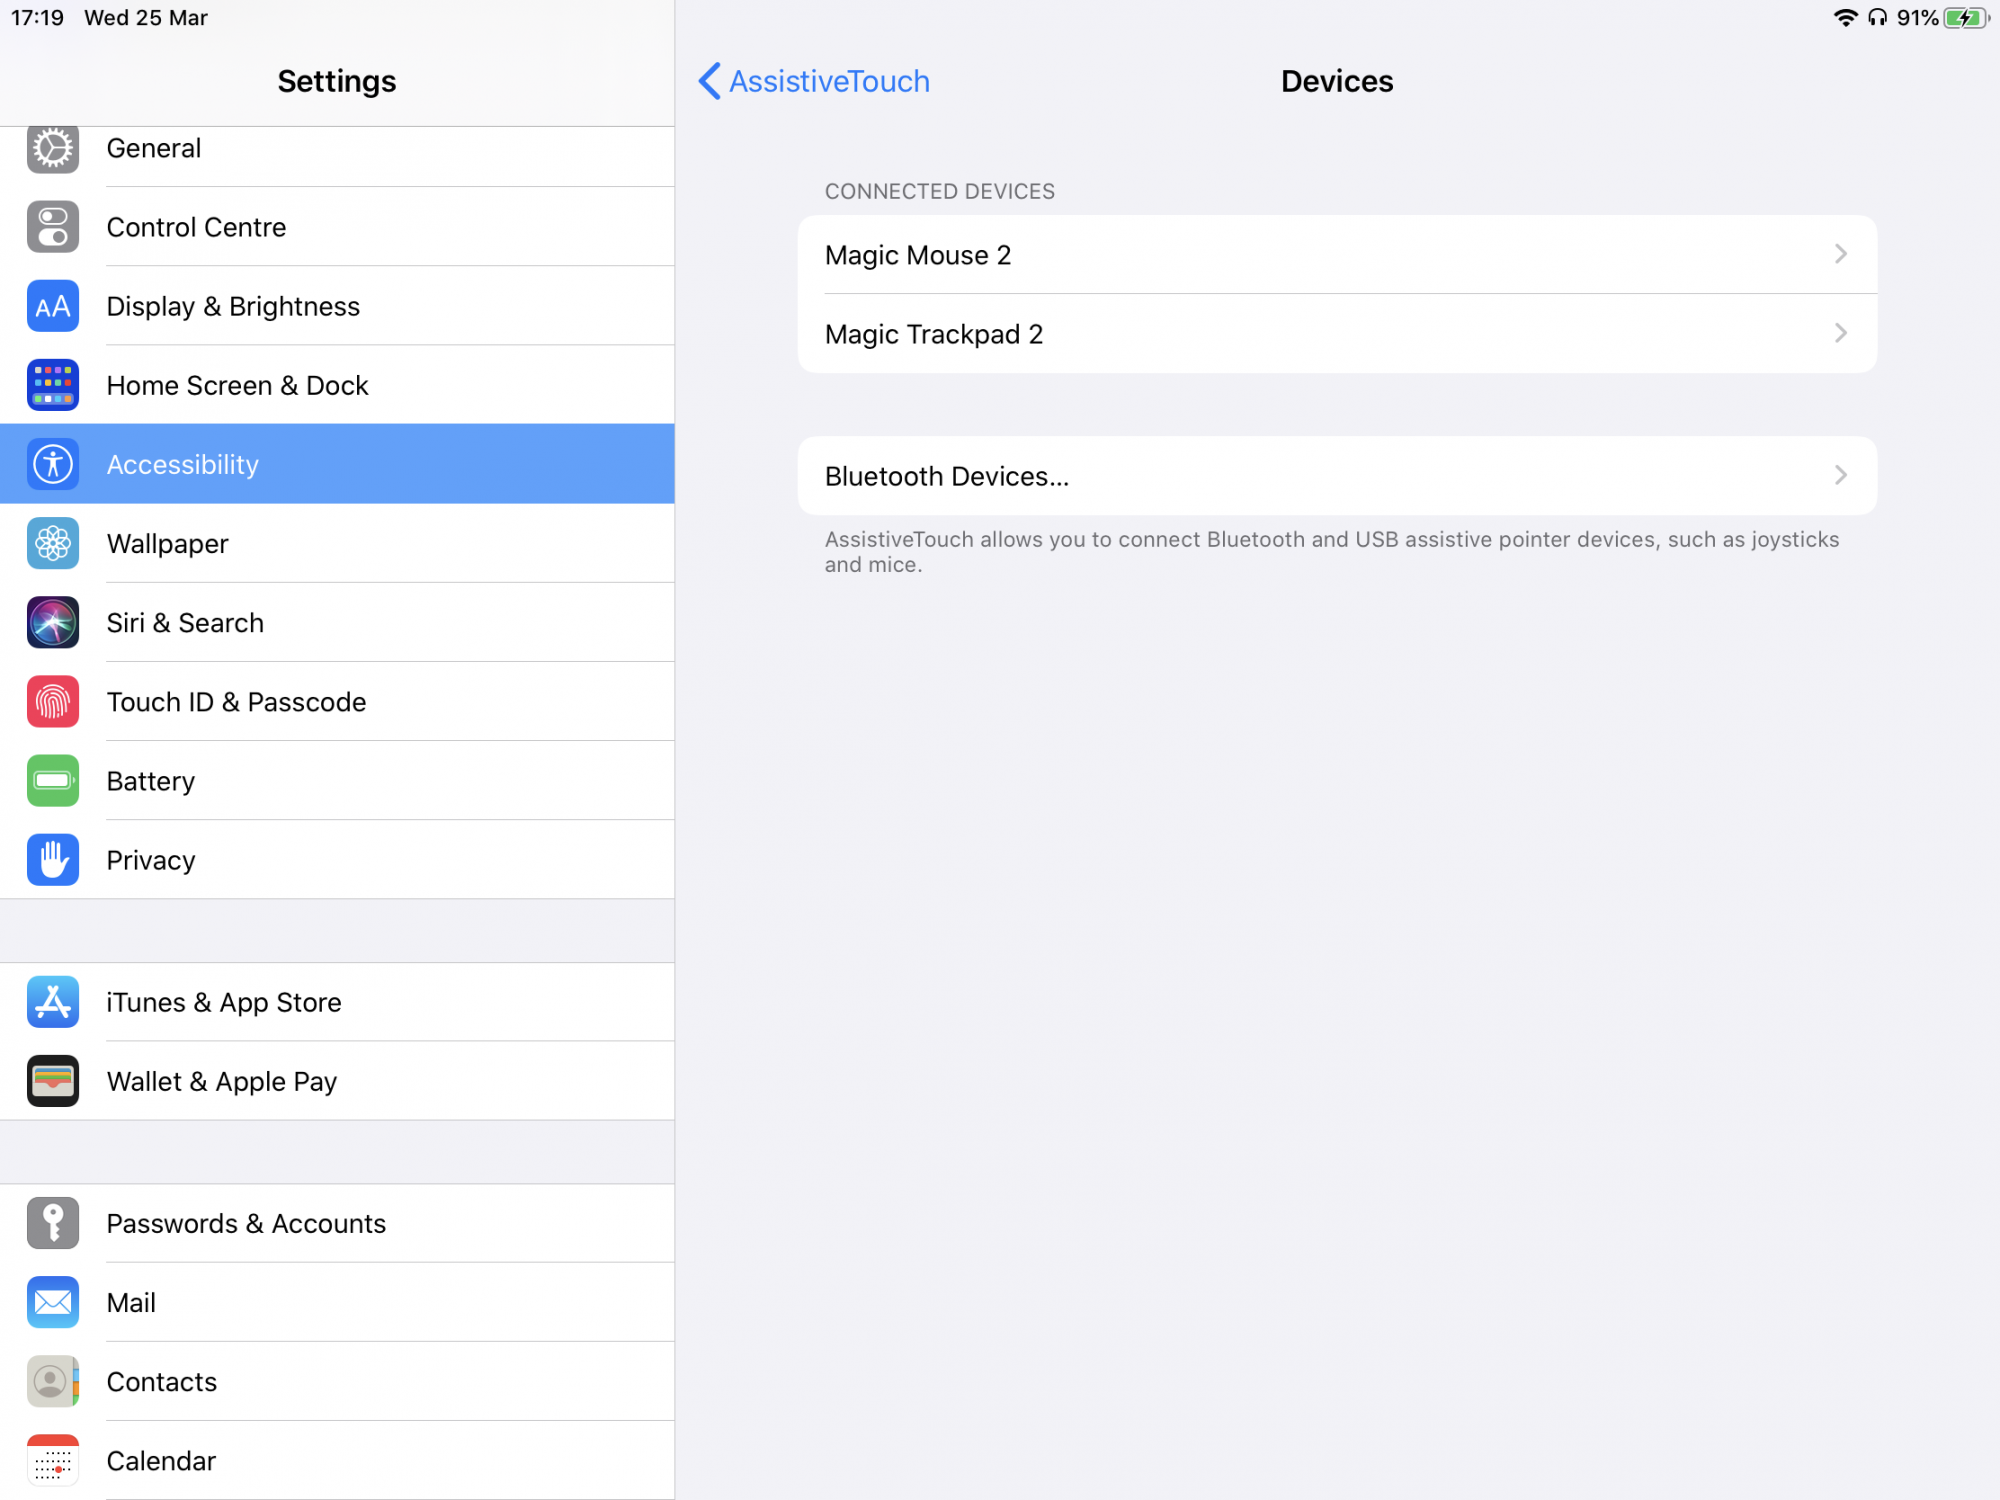Open Wallet & Apple Pay settings
This screenshot has height=1500, width=2000.
(x=337, y=1080)
